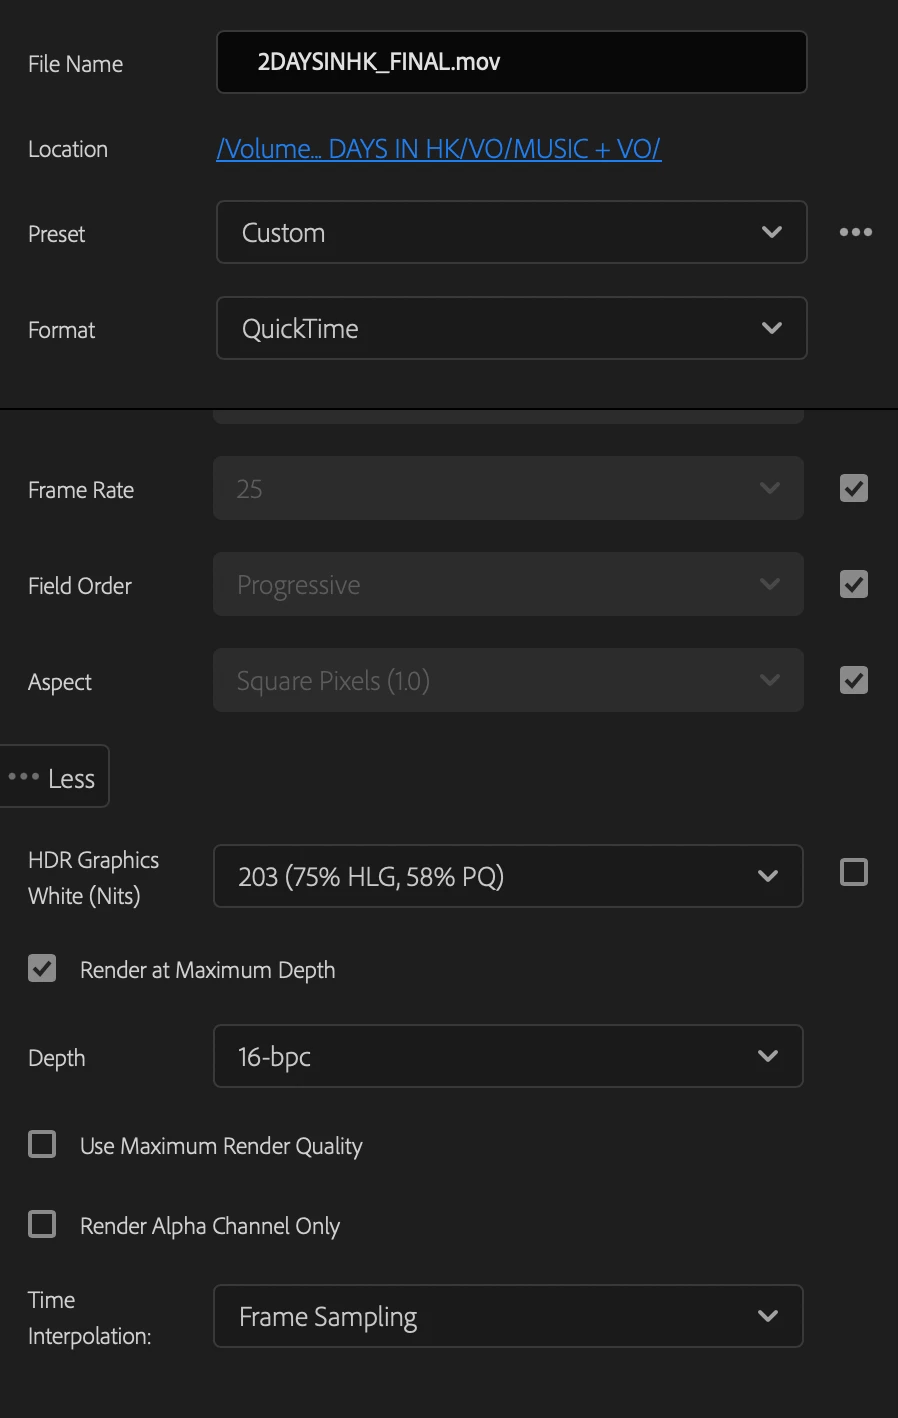Open the preset options three-dot menu
The image size is (898, 1418).
[855, 232]
